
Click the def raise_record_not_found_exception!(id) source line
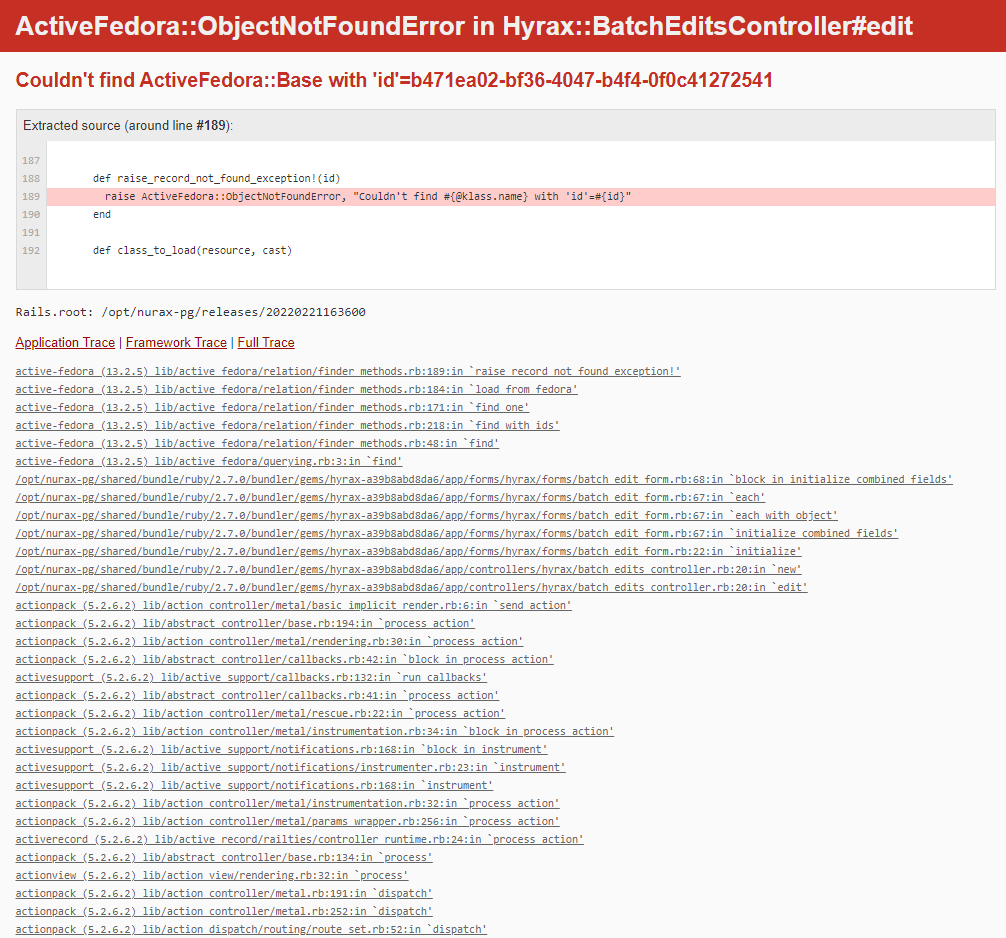coord(216,178)
